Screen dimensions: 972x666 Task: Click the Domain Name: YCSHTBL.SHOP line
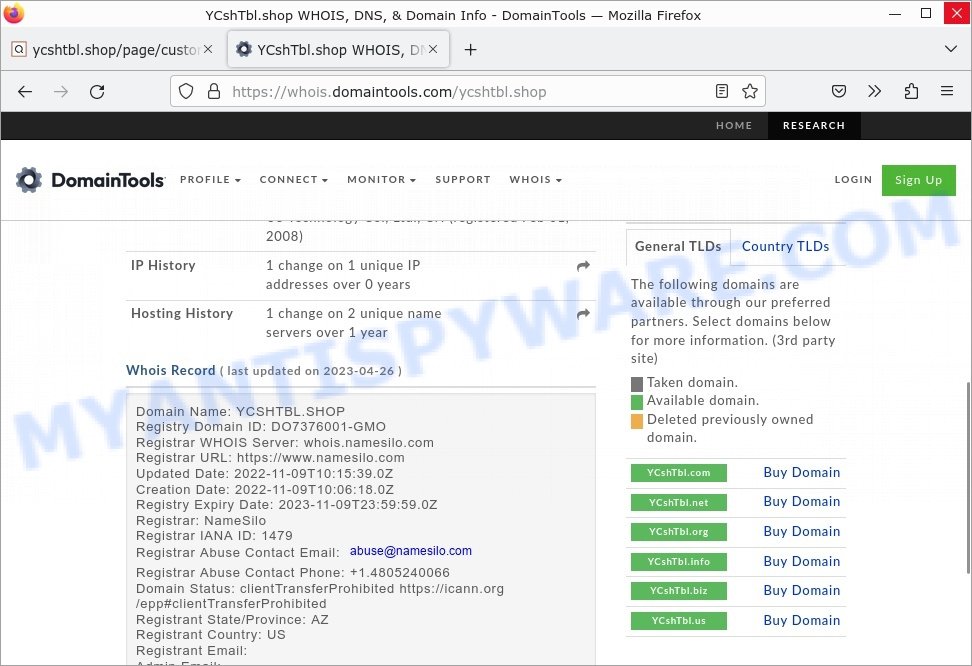point(241,411)
